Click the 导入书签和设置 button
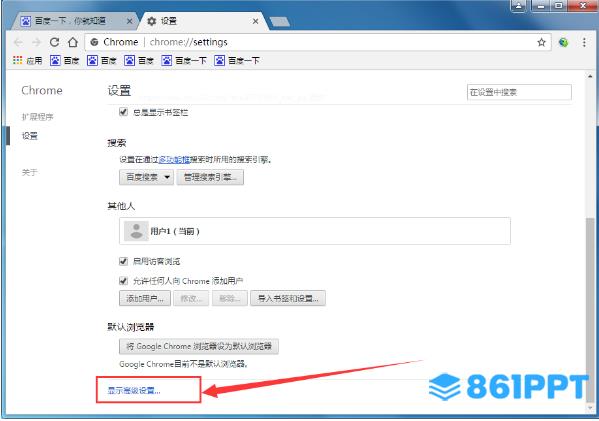Viewport: 599px width, 421px height. point(288,298)
